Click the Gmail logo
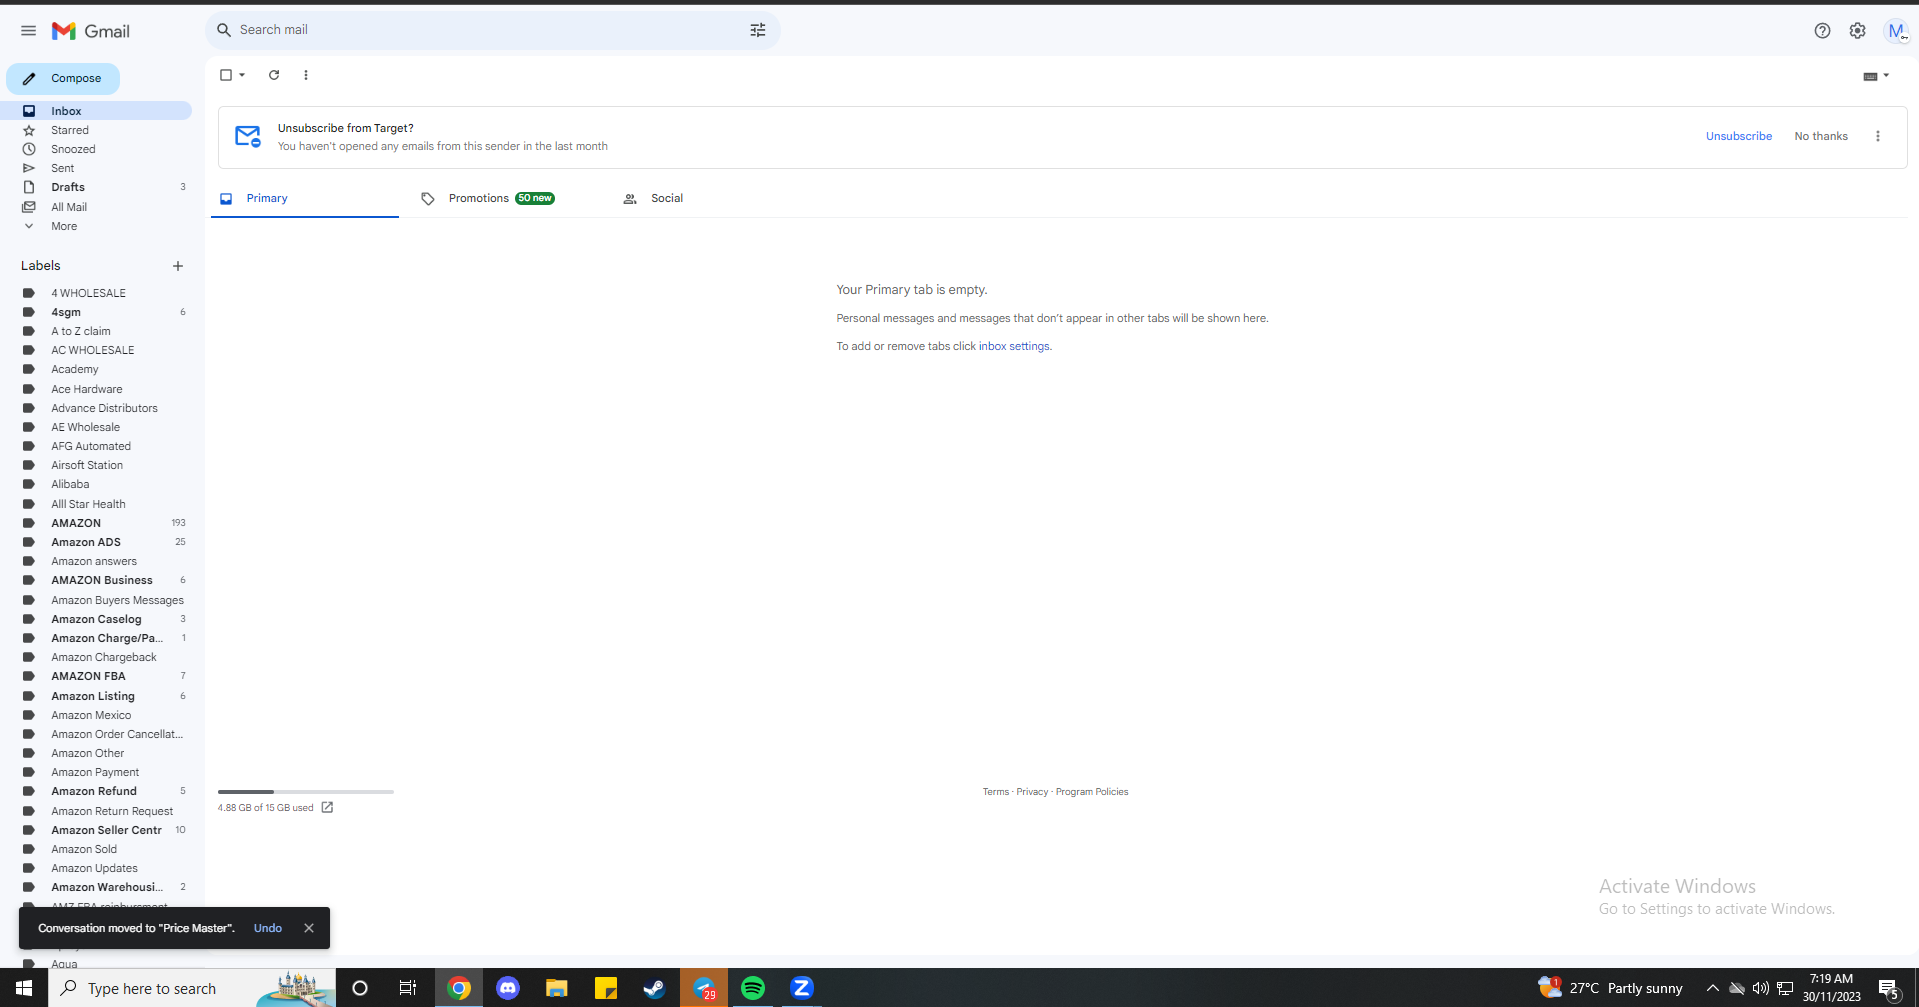The image size is (1919, 1007). click(x=91, y=31)
